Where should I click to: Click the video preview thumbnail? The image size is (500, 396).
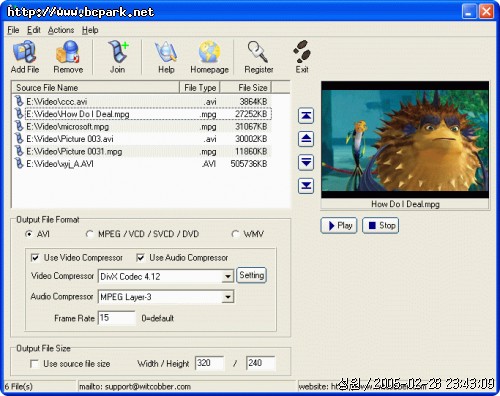405,139
